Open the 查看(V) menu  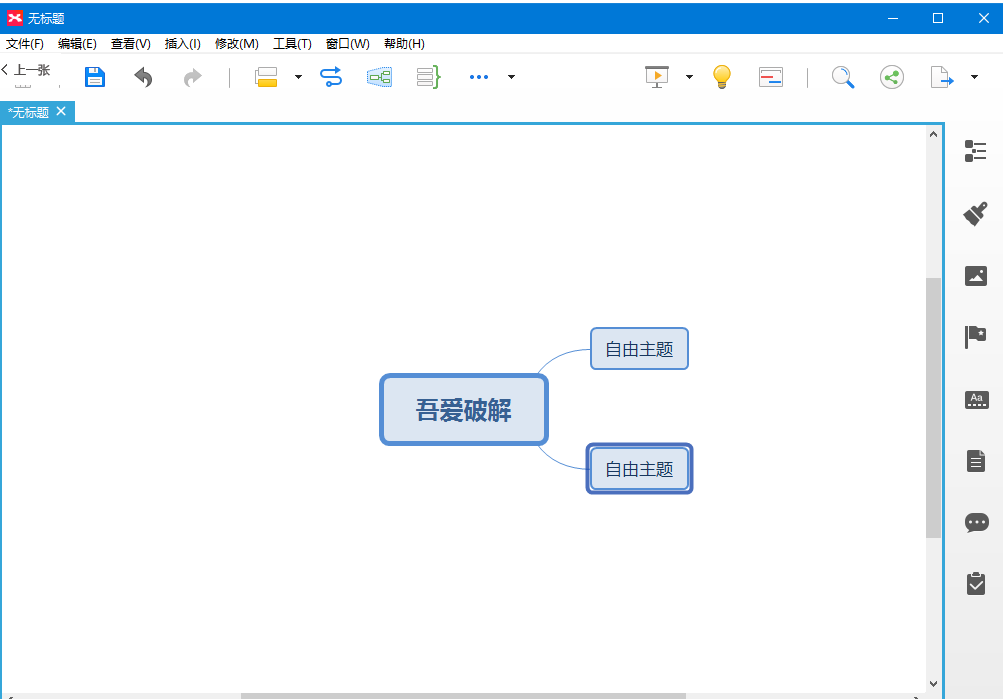pos(130,43)
